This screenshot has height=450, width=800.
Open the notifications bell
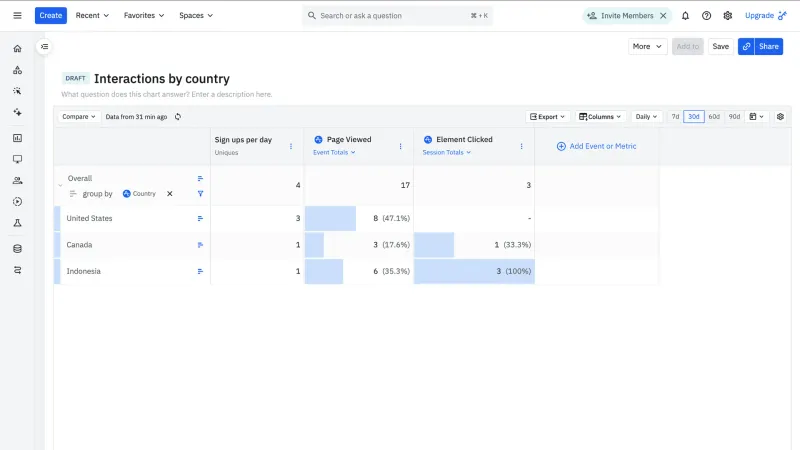(685, 16)
